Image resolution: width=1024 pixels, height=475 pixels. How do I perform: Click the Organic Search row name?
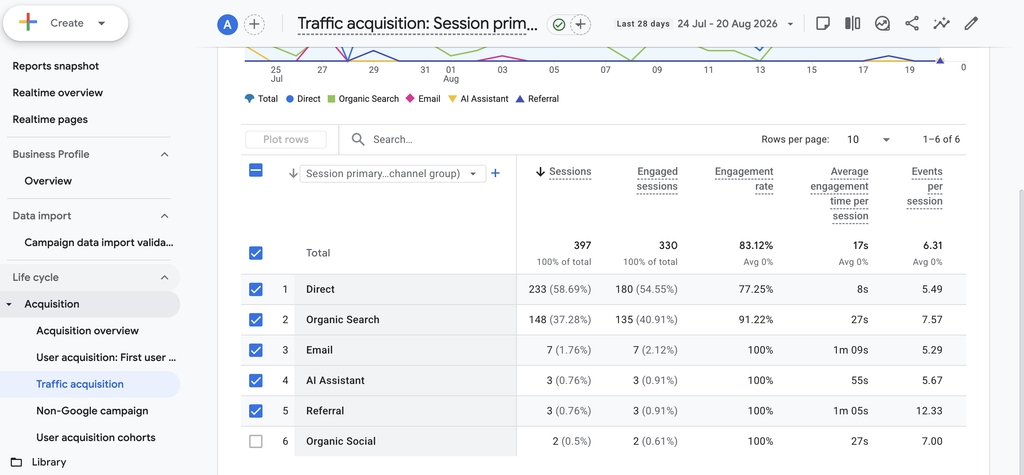[x=343, y=319]
